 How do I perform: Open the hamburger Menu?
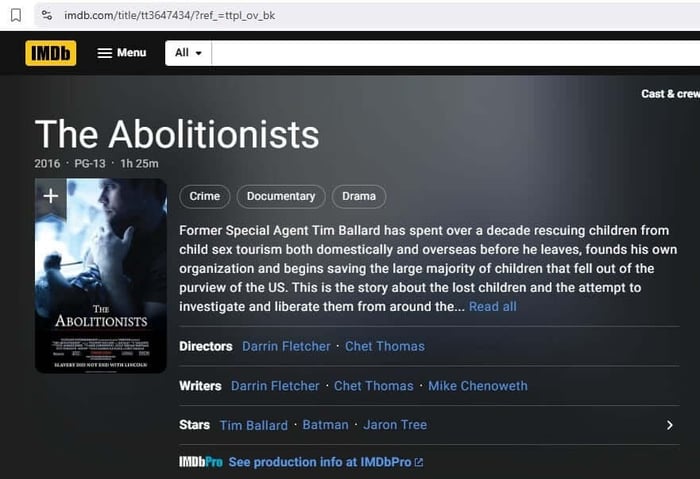[121, 53]
